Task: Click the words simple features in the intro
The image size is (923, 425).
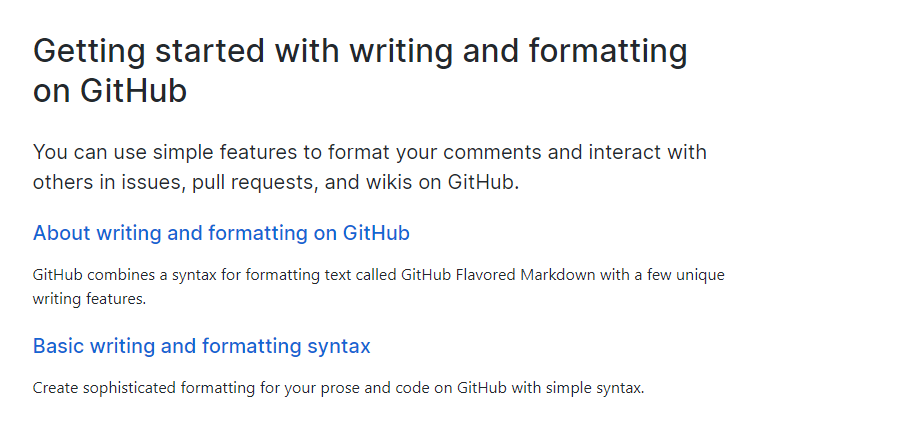Action: (226, 152)
